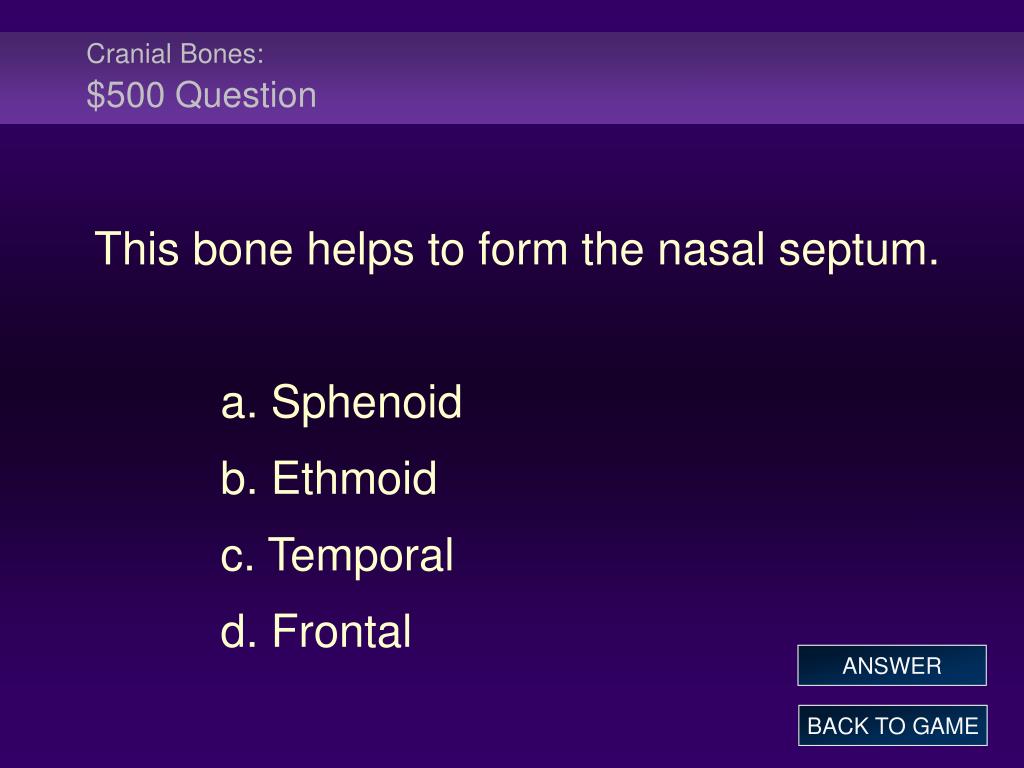
Task: Click the word 'nasal' in the question
Action: pyautogui.click(x=711, y=249)
